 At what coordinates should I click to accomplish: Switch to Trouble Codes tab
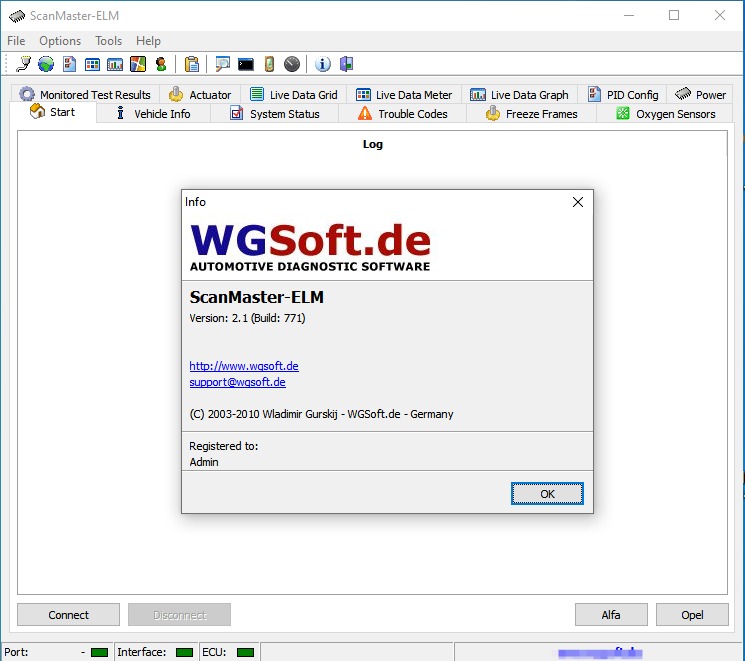(402, 114)
